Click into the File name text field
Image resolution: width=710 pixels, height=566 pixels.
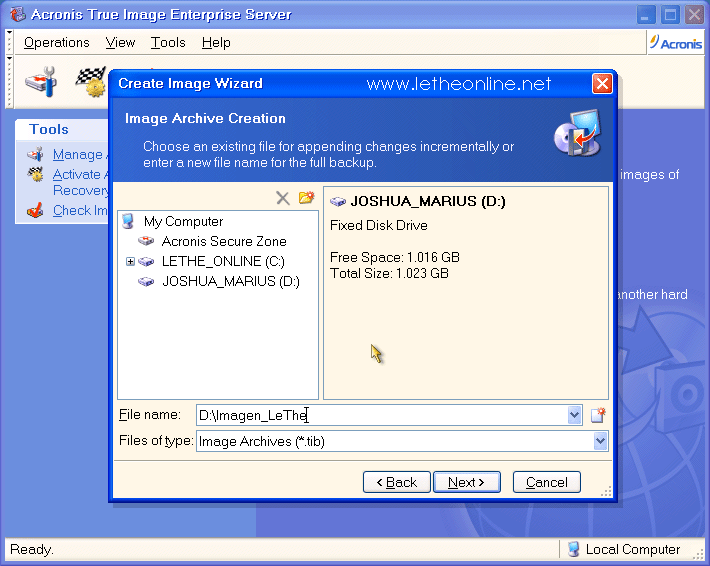[380, 415]
